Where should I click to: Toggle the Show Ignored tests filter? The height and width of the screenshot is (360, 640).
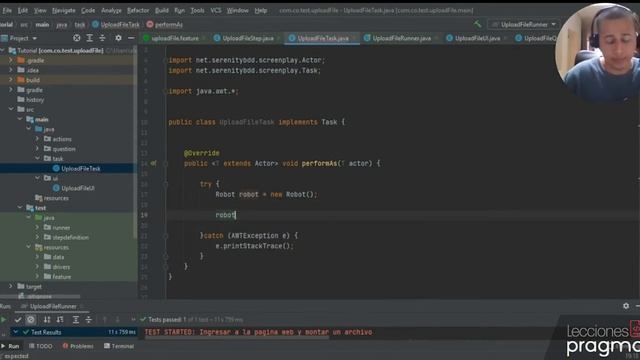click(x=31, y=320)
